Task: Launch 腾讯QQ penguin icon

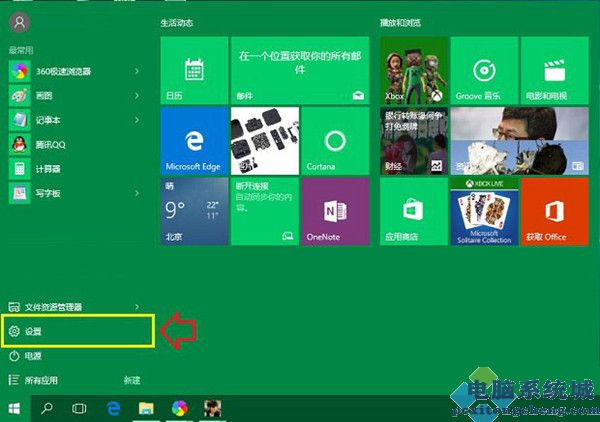Action: (x=20, y=145)
